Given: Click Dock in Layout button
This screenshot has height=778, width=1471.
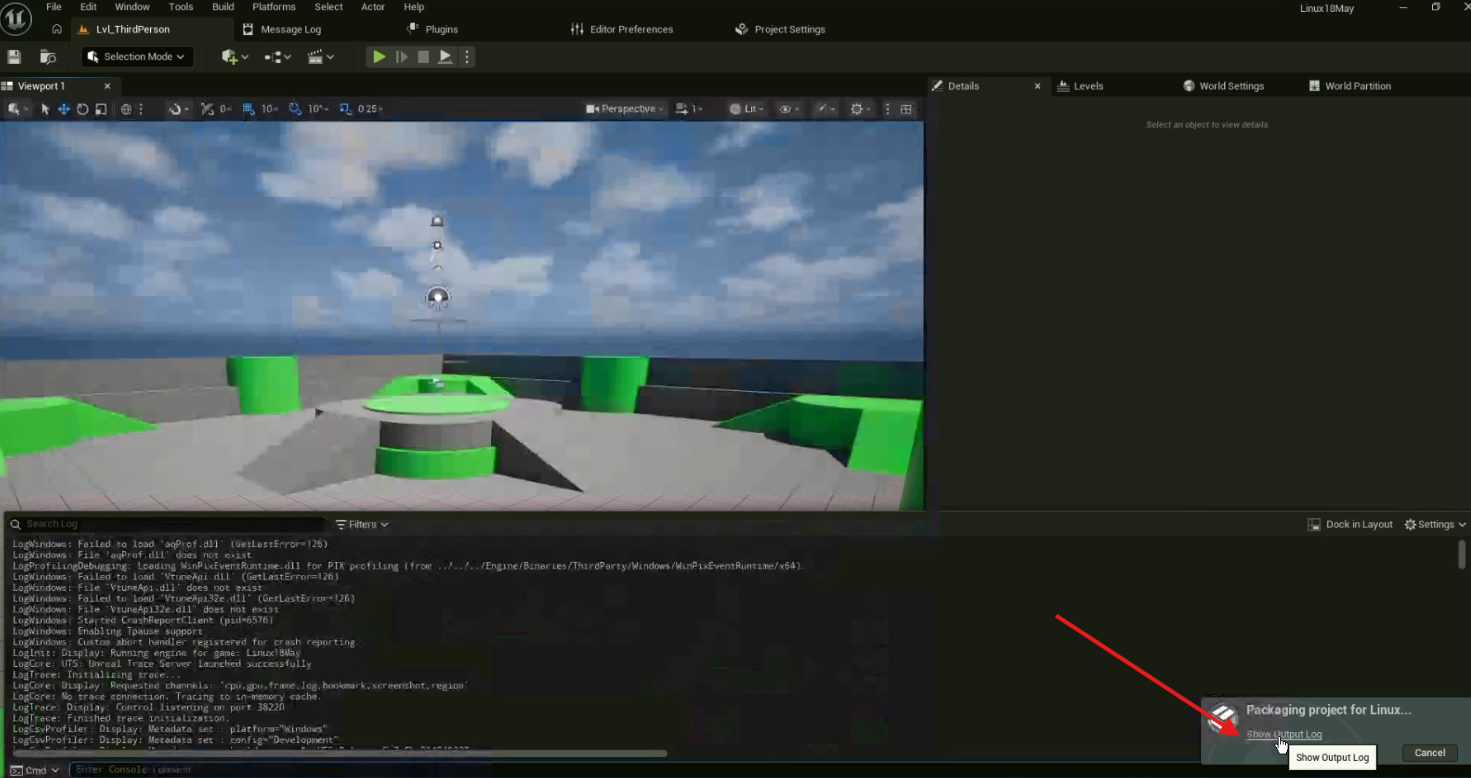Looking at the screenshot, I should (x=1350, y=524).
